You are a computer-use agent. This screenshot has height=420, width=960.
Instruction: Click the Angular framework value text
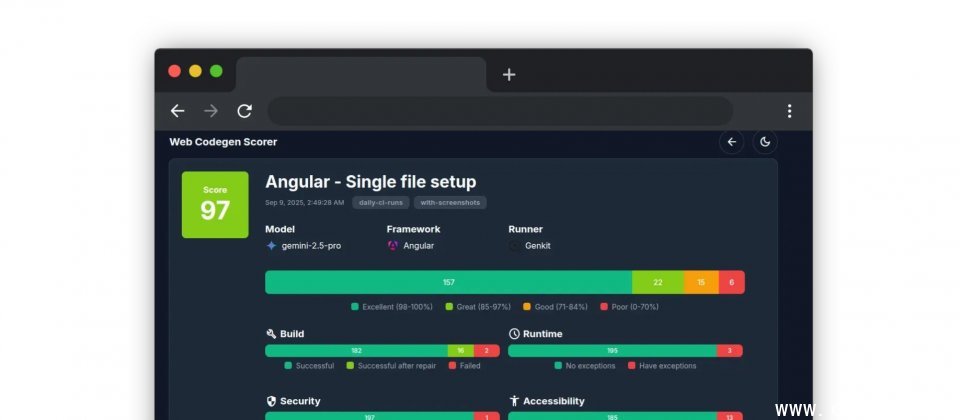coord(419,246)
